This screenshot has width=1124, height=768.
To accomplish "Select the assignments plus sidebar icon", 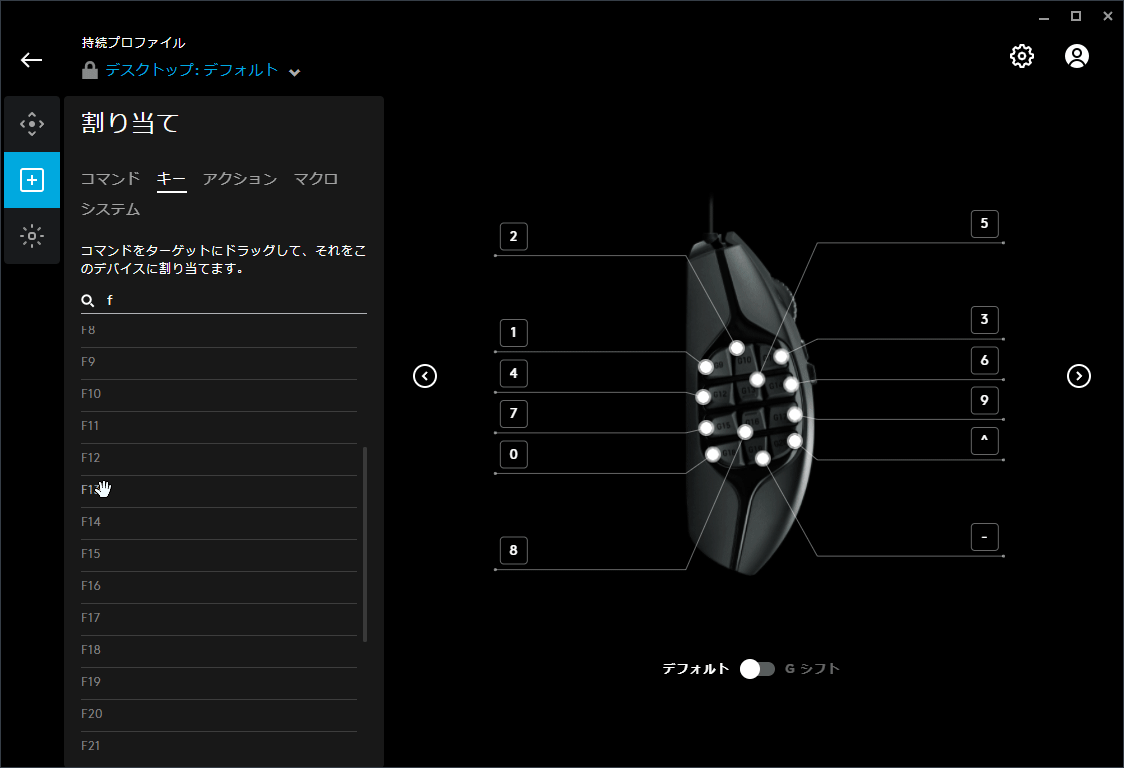I will point(32,180).
